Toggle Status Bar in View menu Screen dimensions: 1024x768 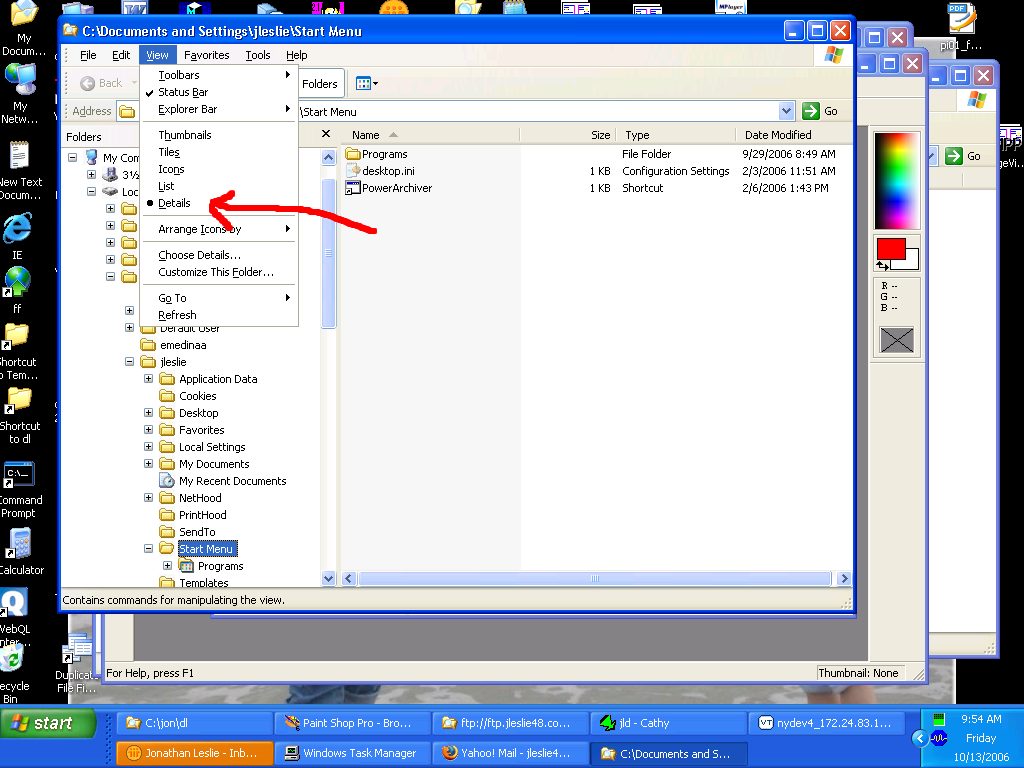coord(183,92)
